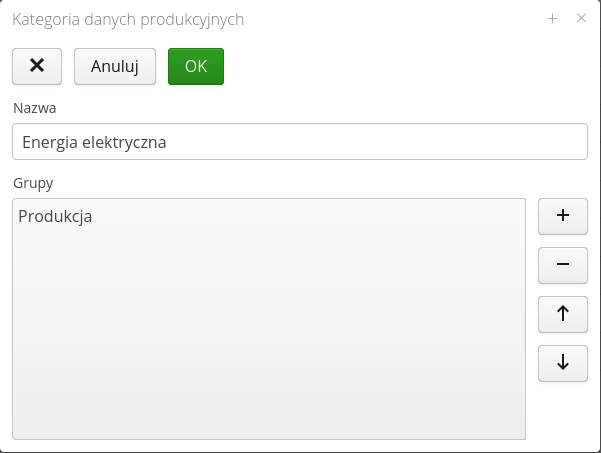This screenshot has height=453, width=601.
Task: Select the Produkcja entry in Grupy list
Action: 55,215
